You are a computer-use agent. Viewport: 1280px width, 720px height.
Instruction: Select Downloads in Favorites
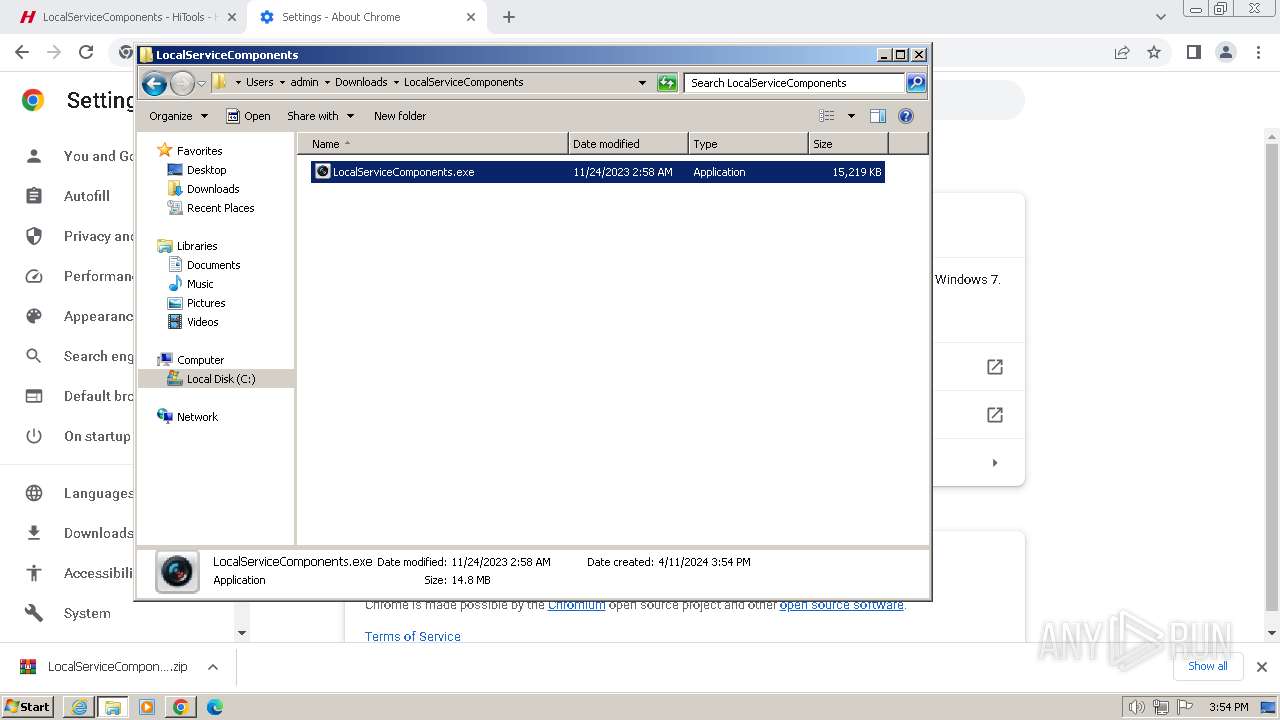(212, 189)
